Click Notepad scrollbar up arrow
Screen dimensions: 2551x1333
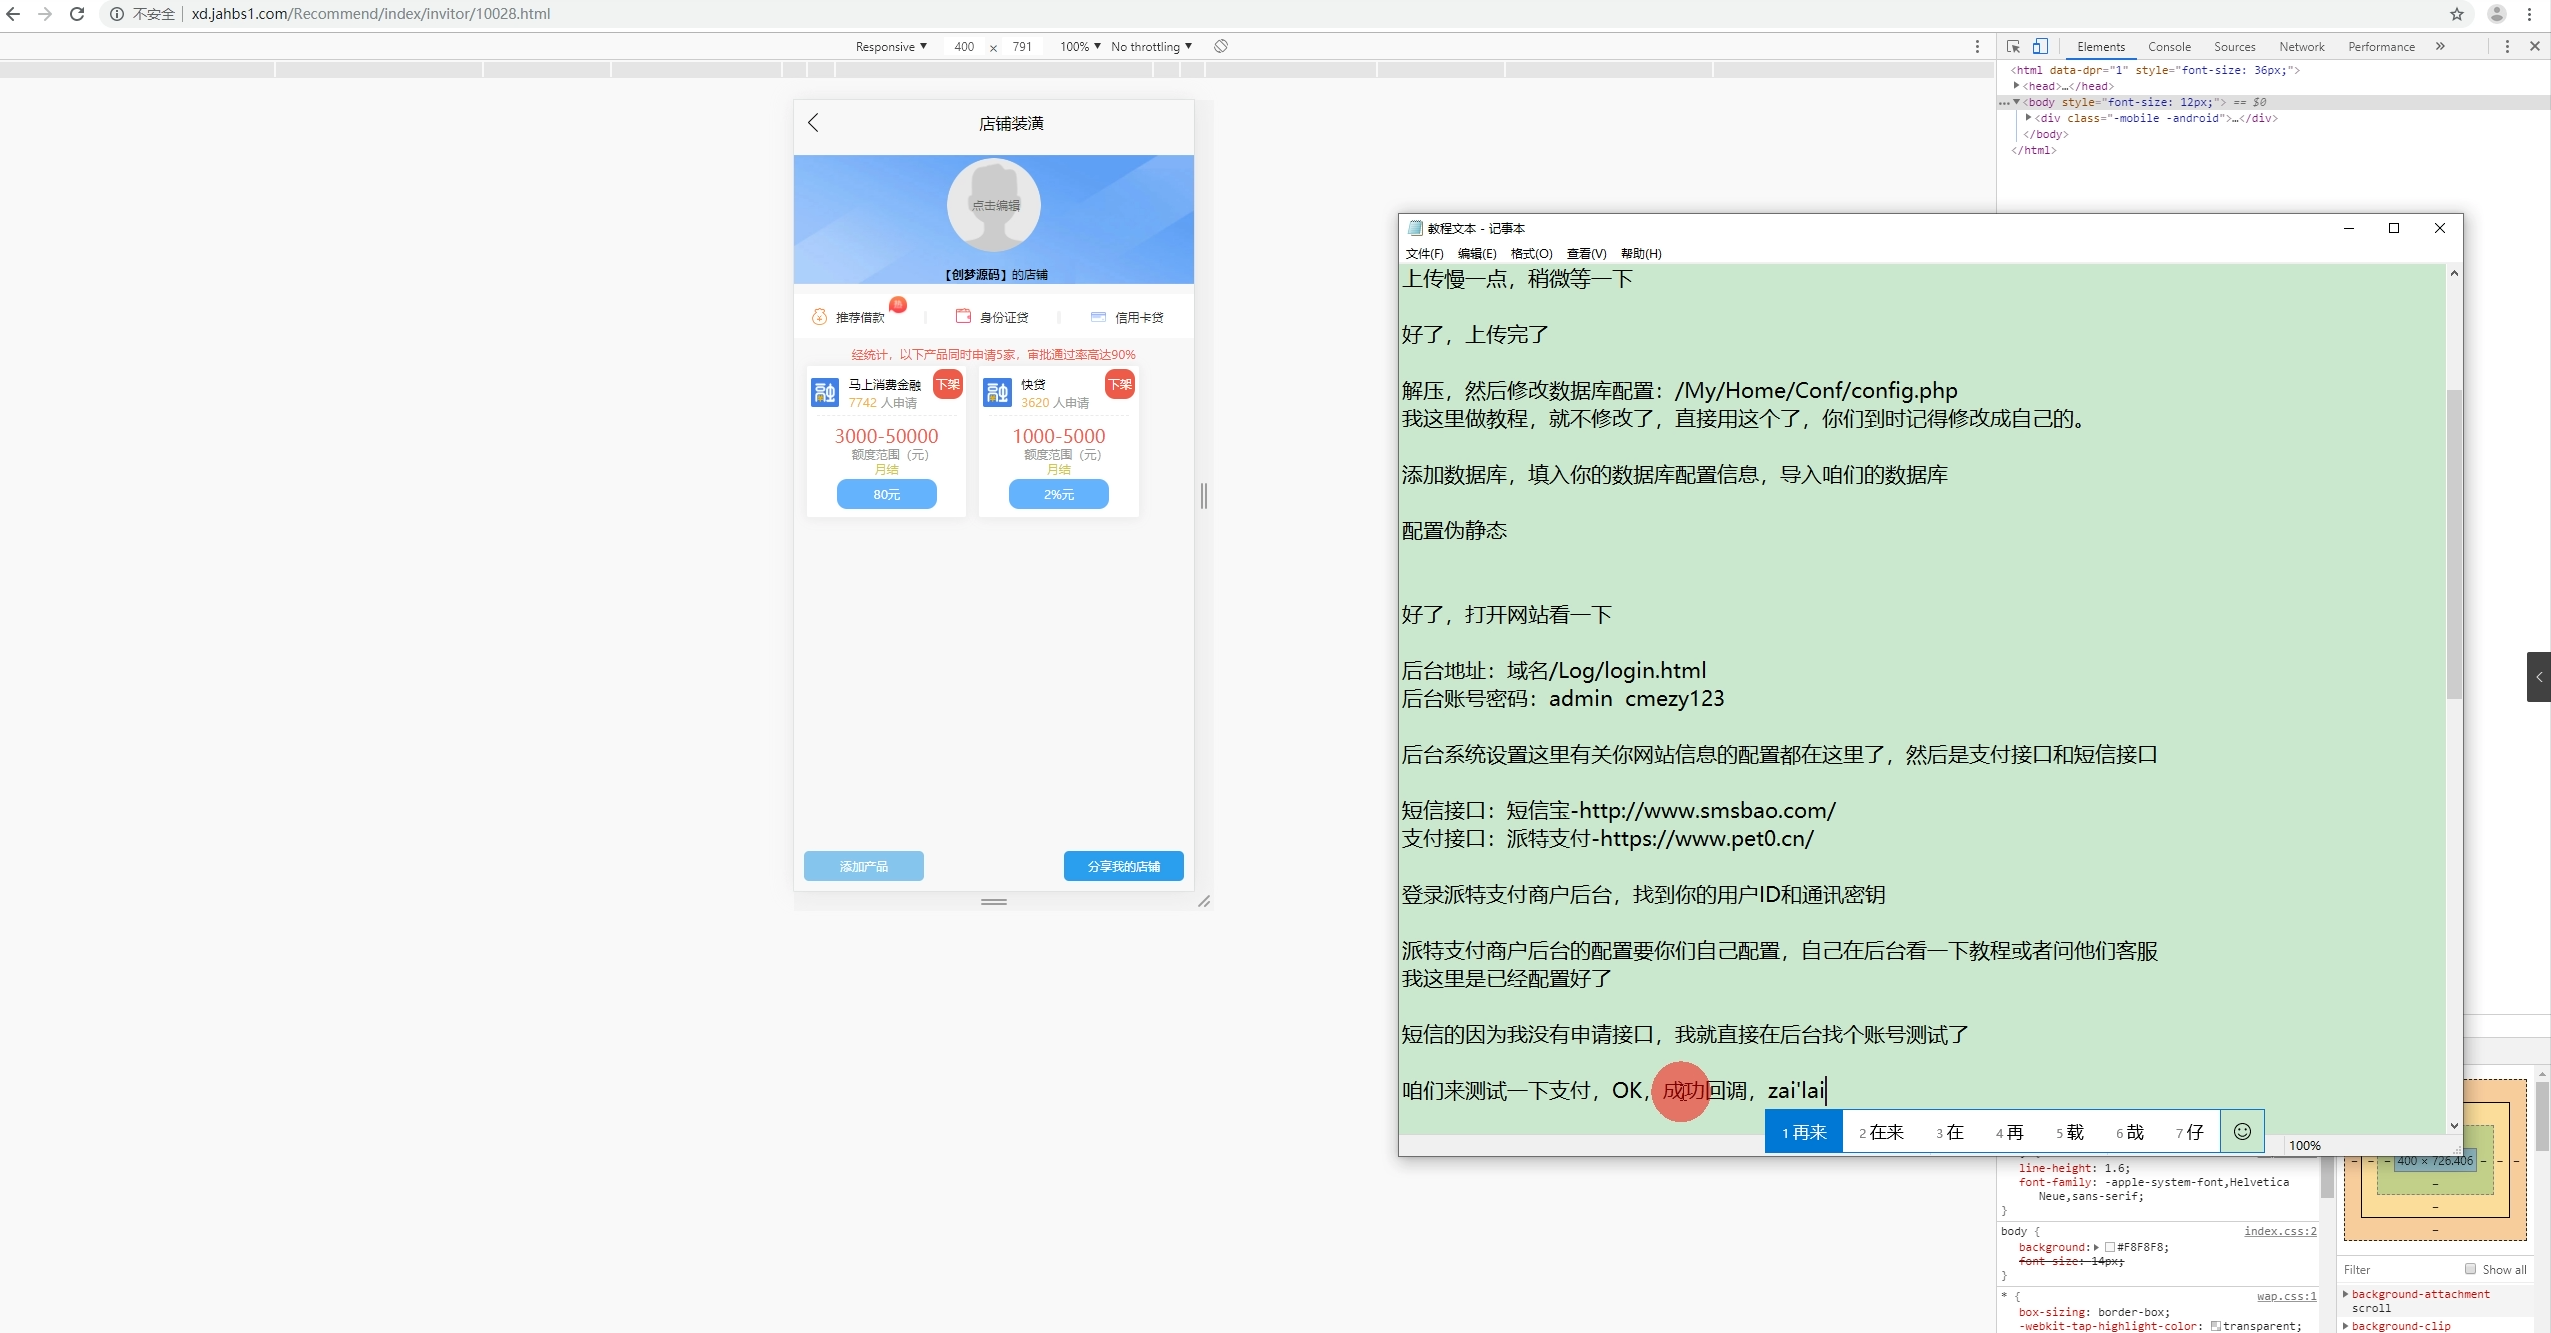2454,273
